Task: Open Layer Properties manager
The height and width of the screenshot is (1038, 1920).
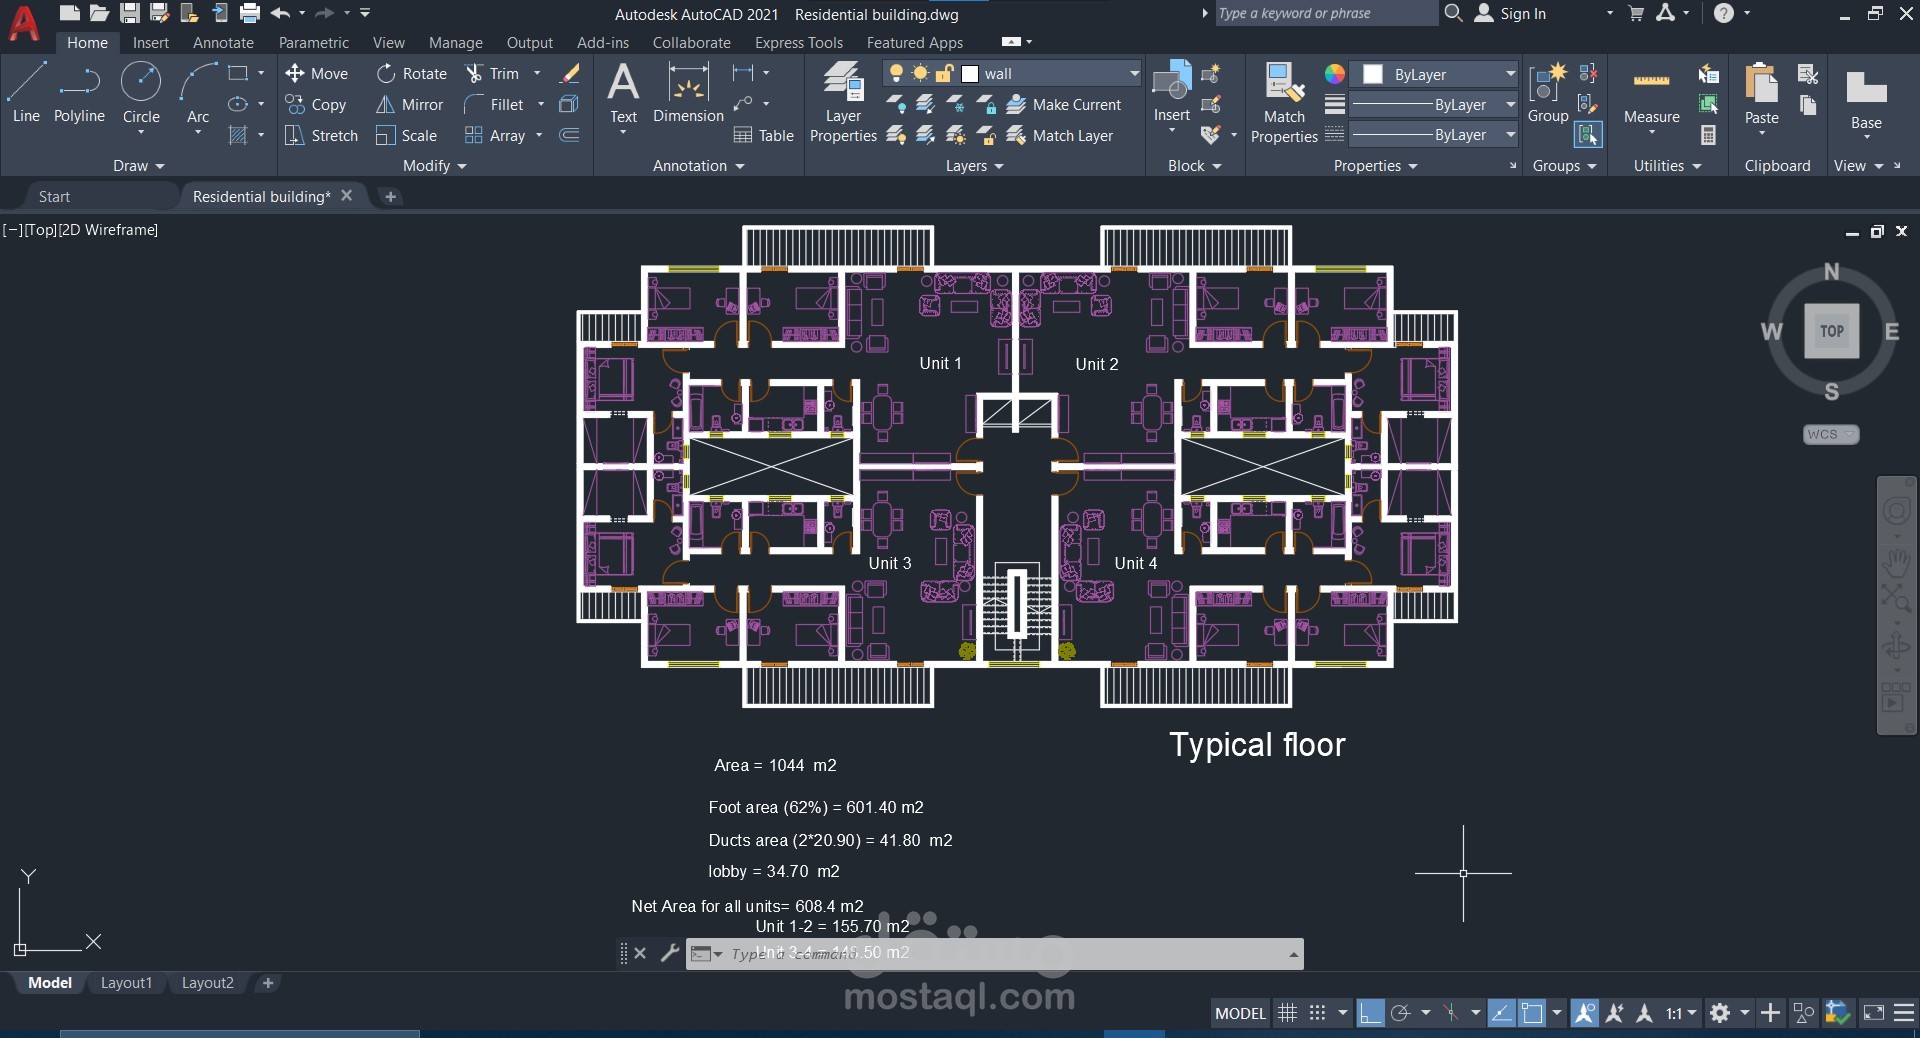Action: coord(843,102)
